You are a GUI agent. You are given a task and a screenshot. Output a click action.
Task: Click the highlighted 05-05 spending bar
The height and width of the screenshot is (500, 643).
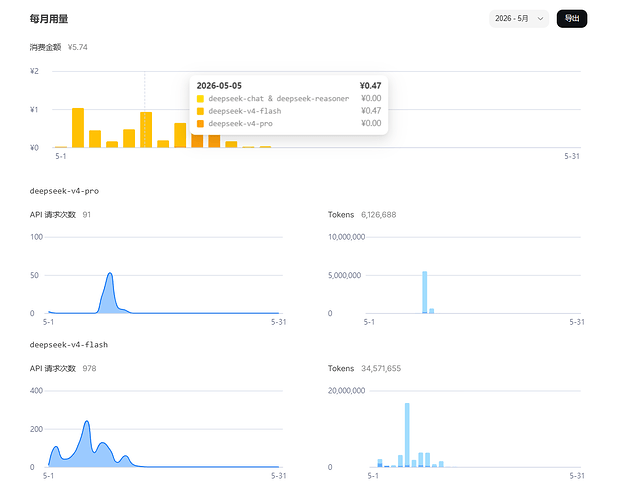146,130
